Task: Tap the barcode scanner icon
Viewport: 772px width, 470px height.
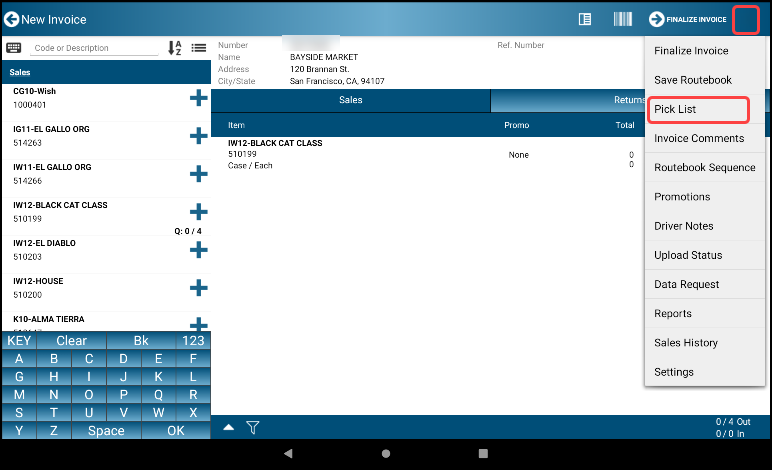Action: coord(622,19)
